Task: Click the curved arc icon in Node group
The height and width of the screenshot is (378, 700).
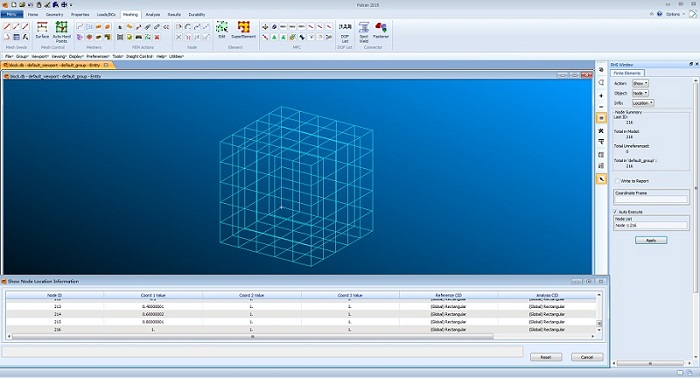Action: click(188, 27)
